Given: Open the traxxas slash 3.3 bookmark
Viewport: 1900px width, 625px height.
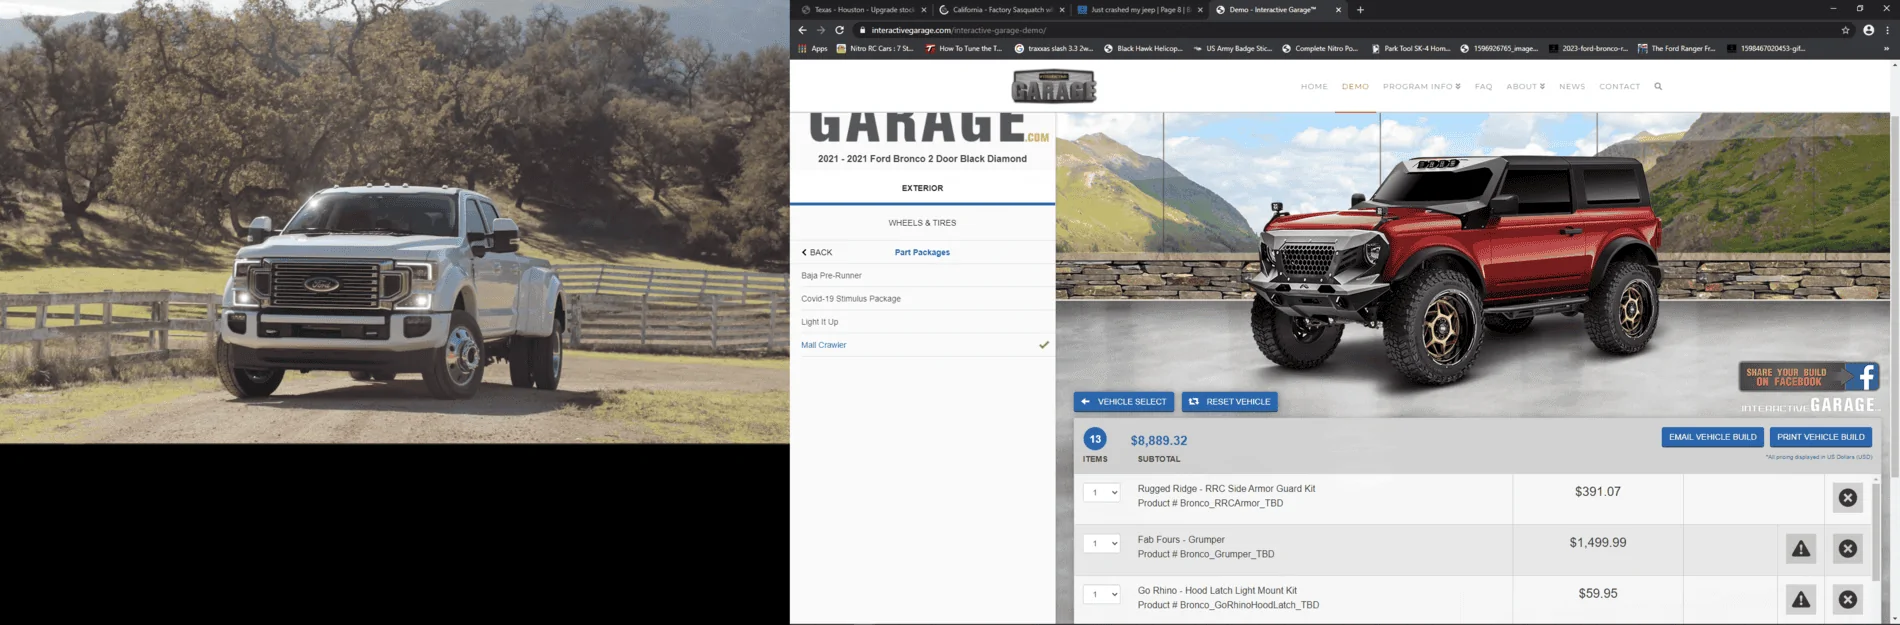Looking at the screenshot, I should (1053, 48).
